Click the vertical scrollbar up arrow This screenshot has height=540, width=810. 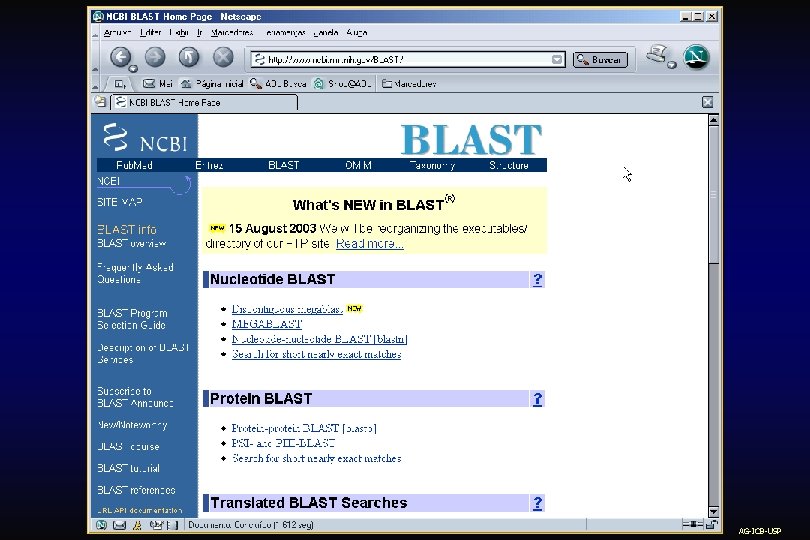coord(713,120)
